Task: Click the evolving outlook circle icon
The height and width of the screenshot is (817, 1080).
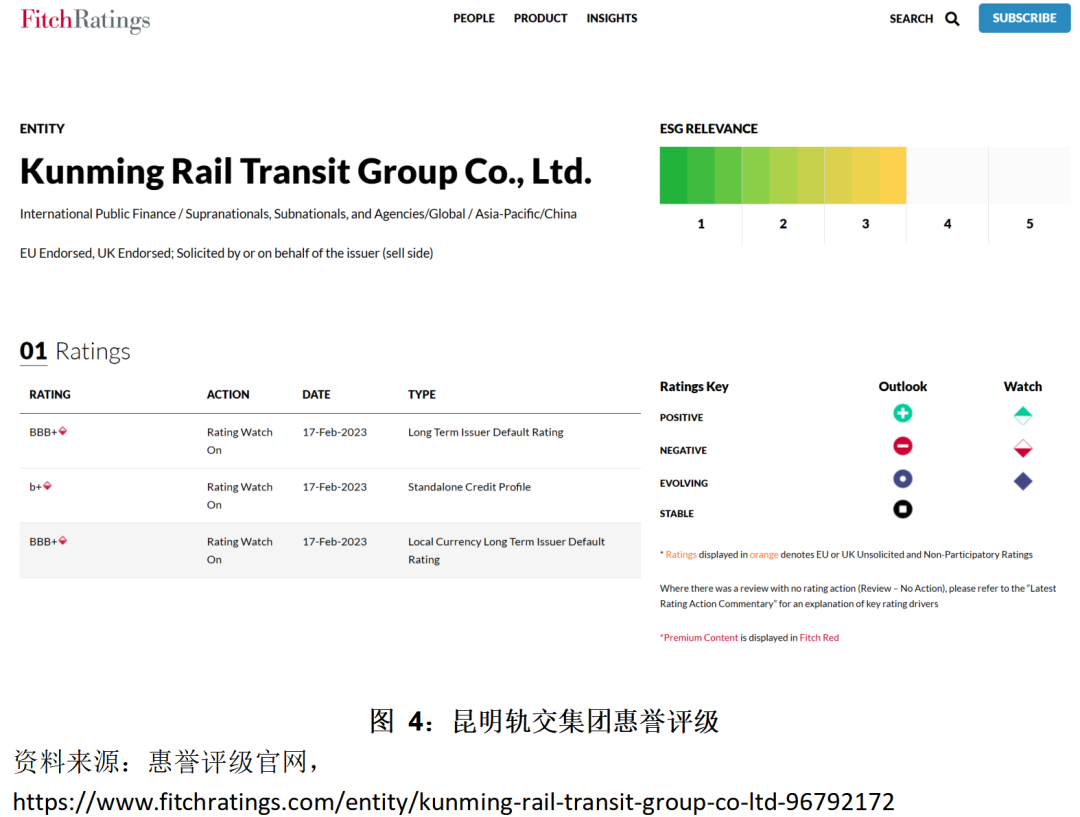Action: [x=902, y=479]
